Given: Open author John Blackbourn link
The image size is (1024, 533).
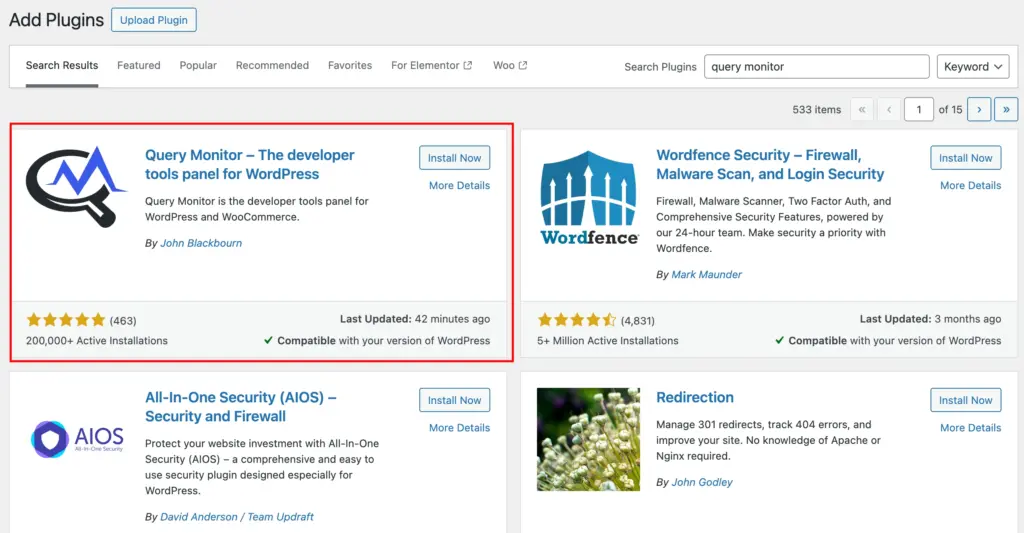Looking at the screenshot, I should point(201,243).
